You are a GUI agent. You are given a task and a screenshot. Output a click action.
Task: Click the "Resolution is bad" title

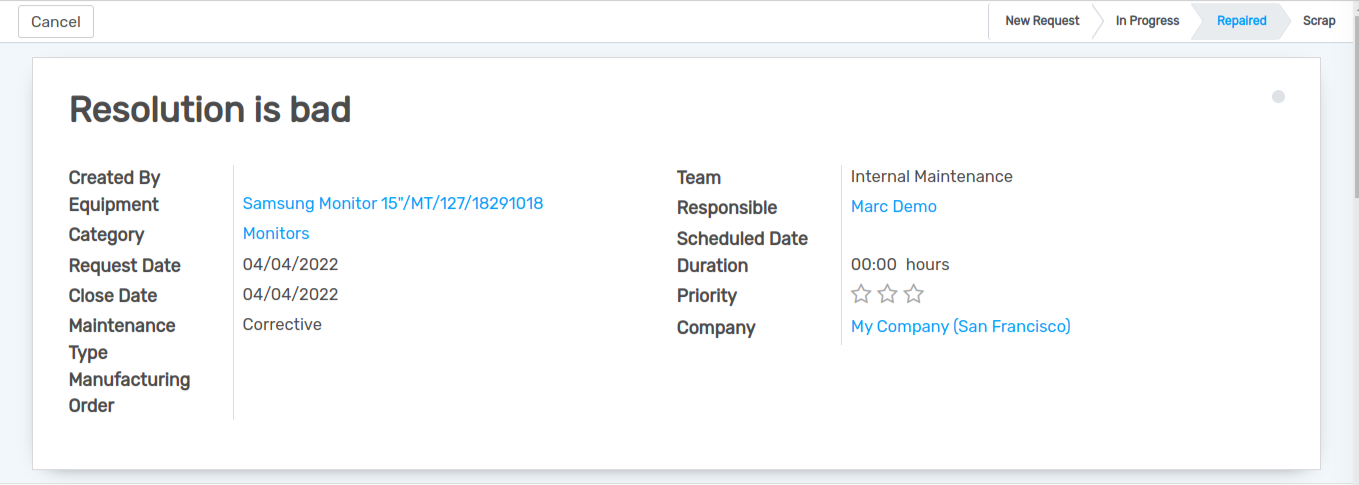(210, 109)
